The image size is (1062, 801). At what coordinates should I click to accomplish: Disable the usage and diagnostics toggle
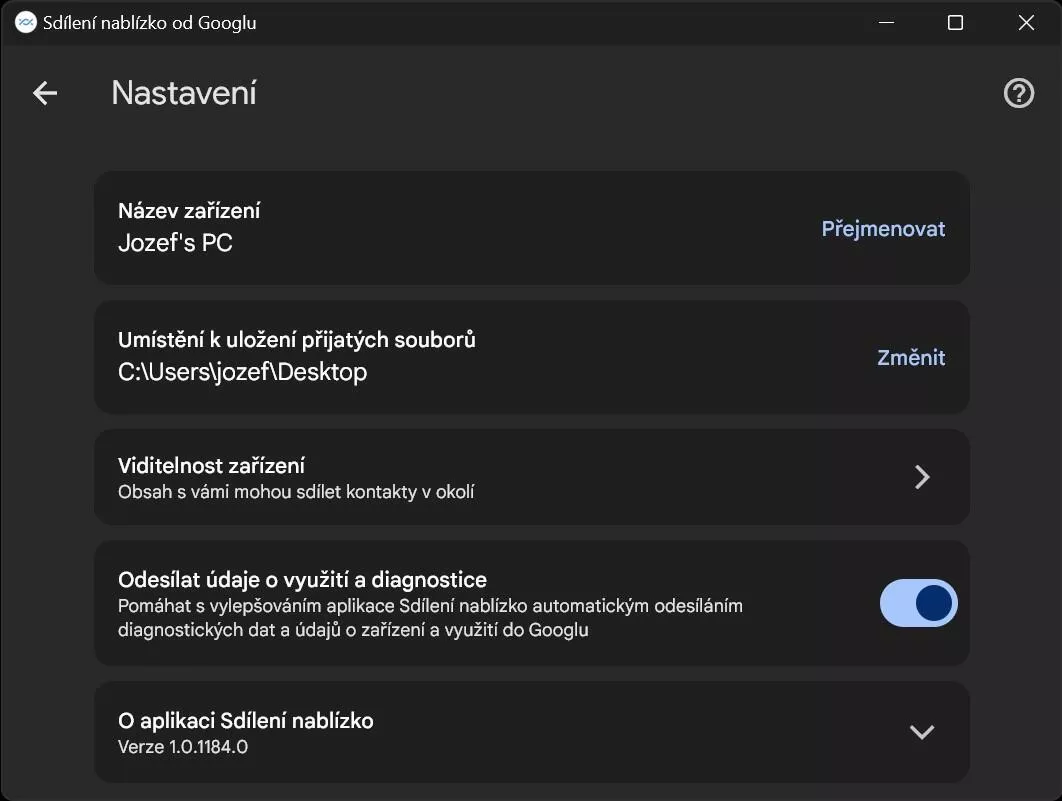coord(918,603)
